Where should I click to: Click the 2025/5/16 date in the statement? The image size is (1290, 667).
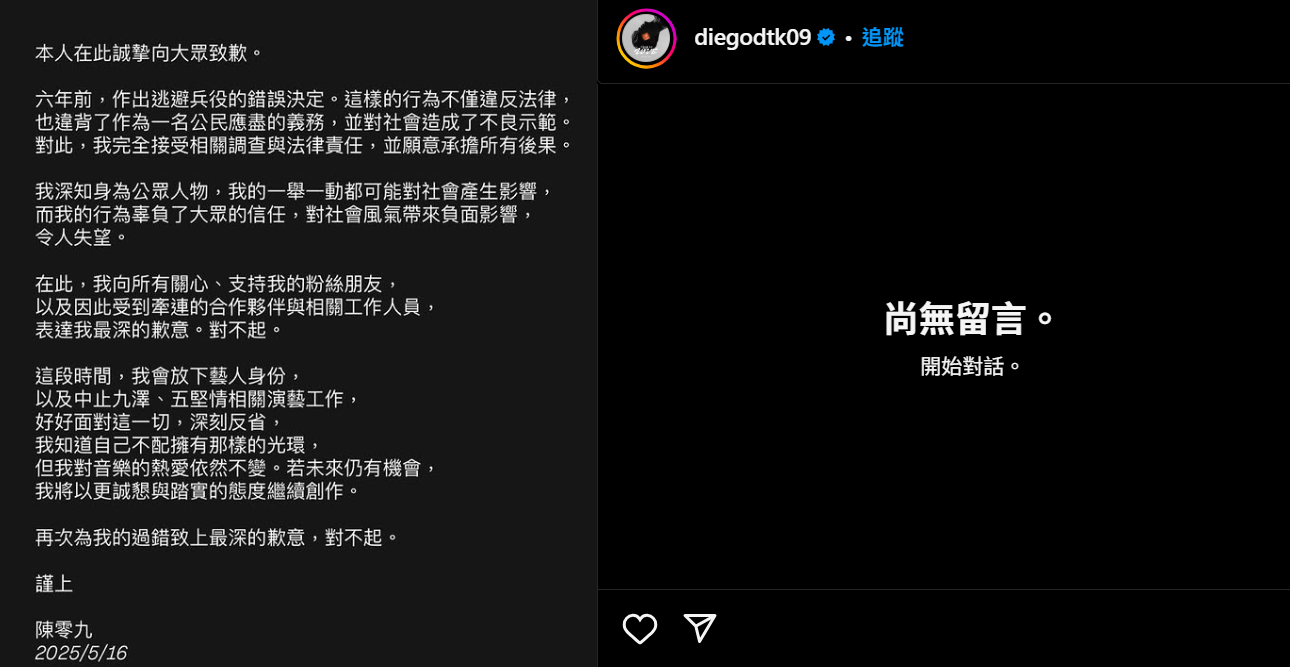(81, 653)
